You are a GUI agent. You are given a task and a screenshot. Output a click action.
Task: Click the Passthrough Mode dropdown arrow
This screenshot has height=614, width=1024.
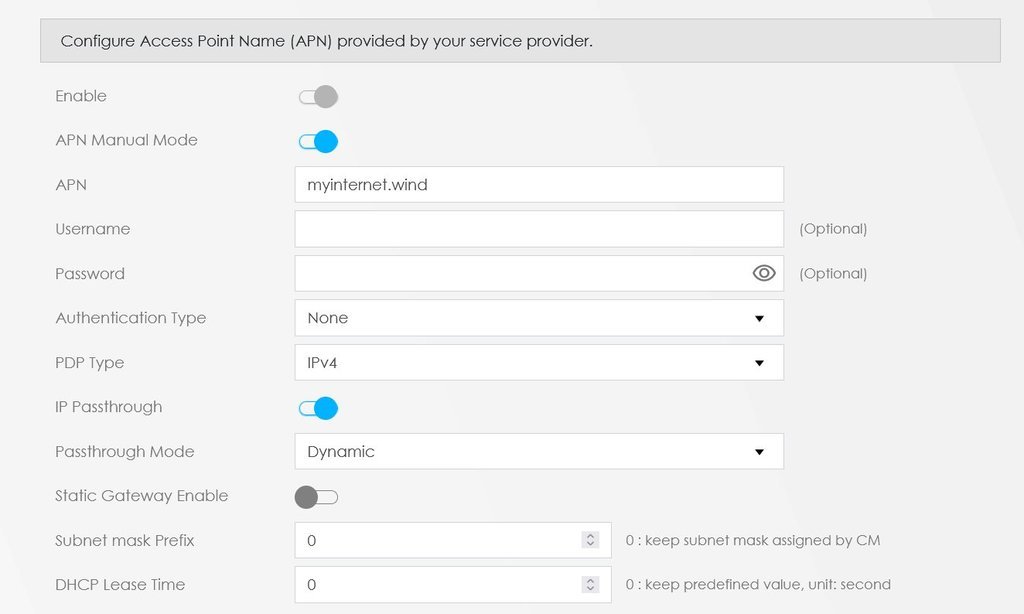[x=759, y=452]
